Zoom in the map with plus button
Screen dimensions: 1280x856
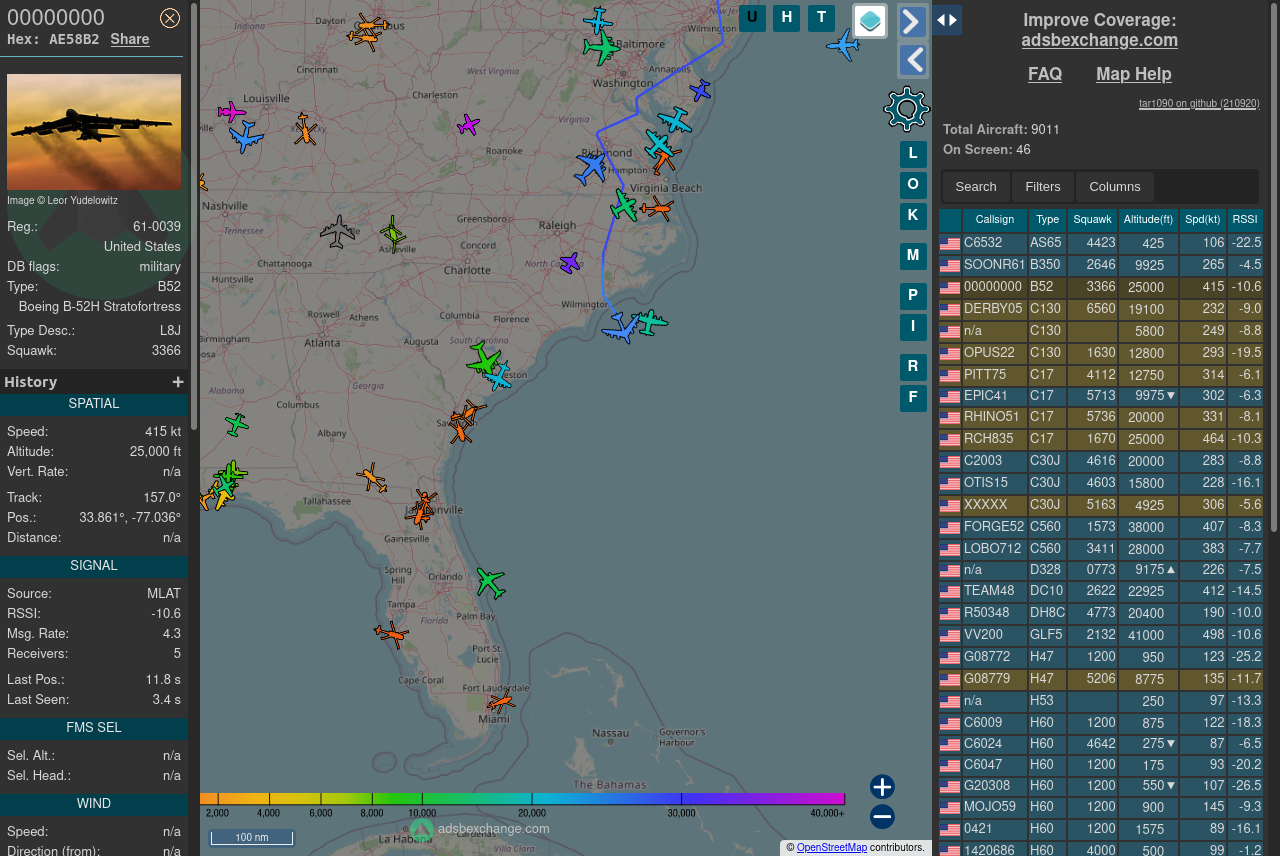(x=882, y=787)
